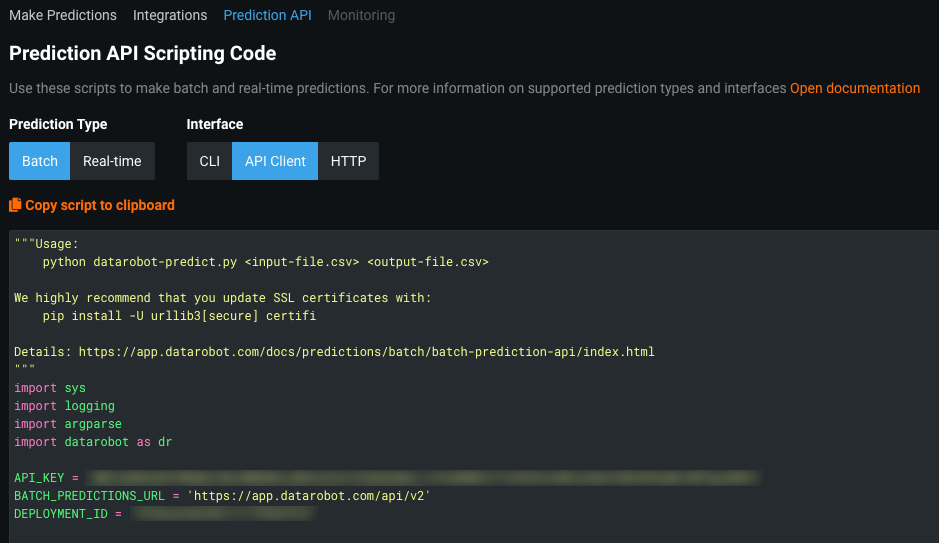Select the Prediction API tab
The image size is (939, 543).
(x=267, y=15)
